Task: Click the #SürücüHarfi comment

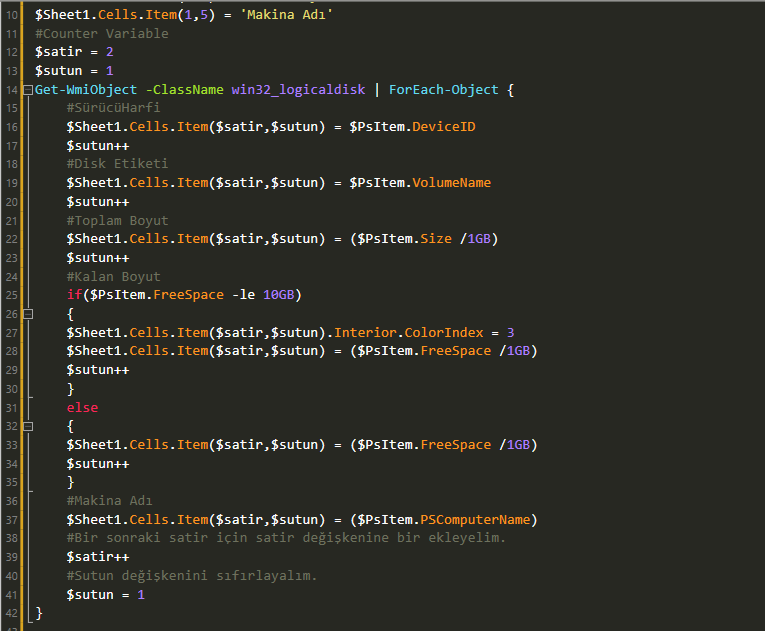Action: (x=113, y=107)
